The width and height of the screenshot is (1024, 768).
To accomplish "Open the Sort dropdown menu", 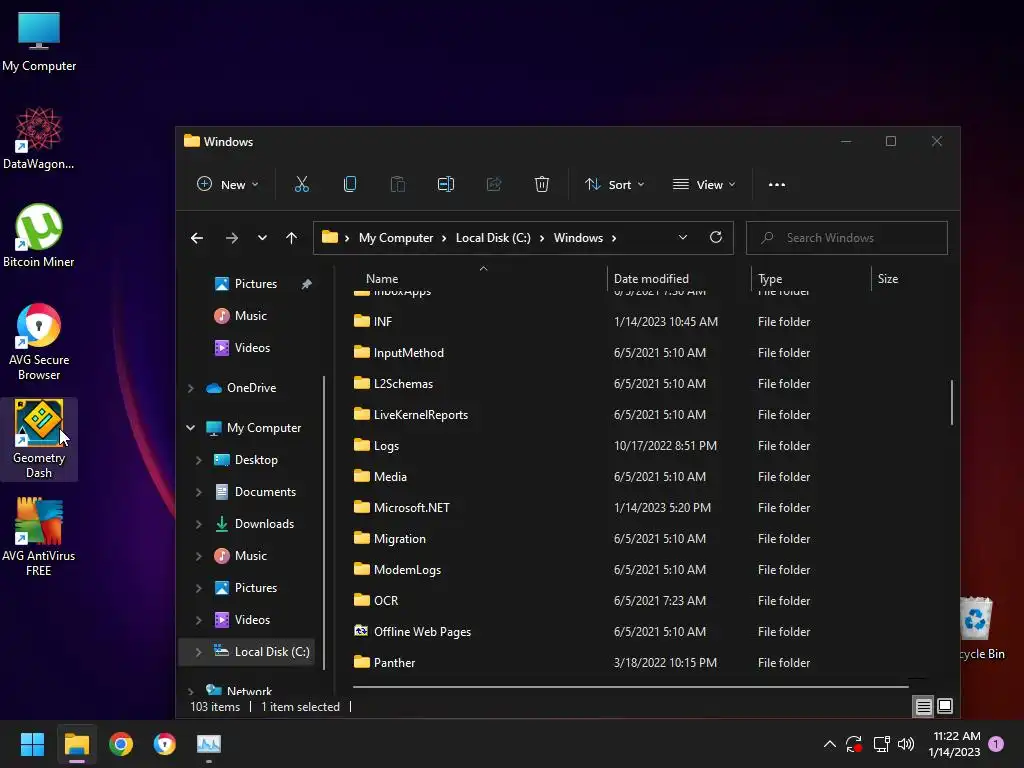I will pyautogui.click(x=615, y=185).
